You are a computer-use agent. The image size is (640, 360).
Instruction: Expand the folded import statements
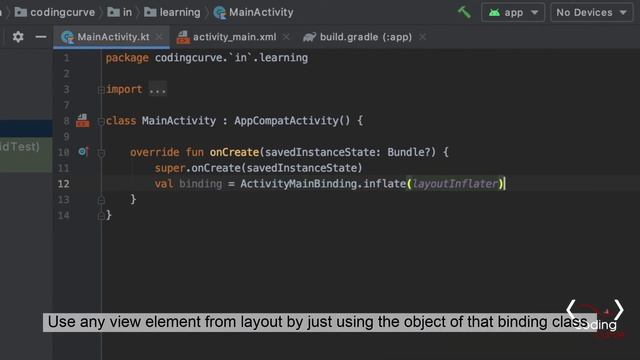[x=101, y=89]
